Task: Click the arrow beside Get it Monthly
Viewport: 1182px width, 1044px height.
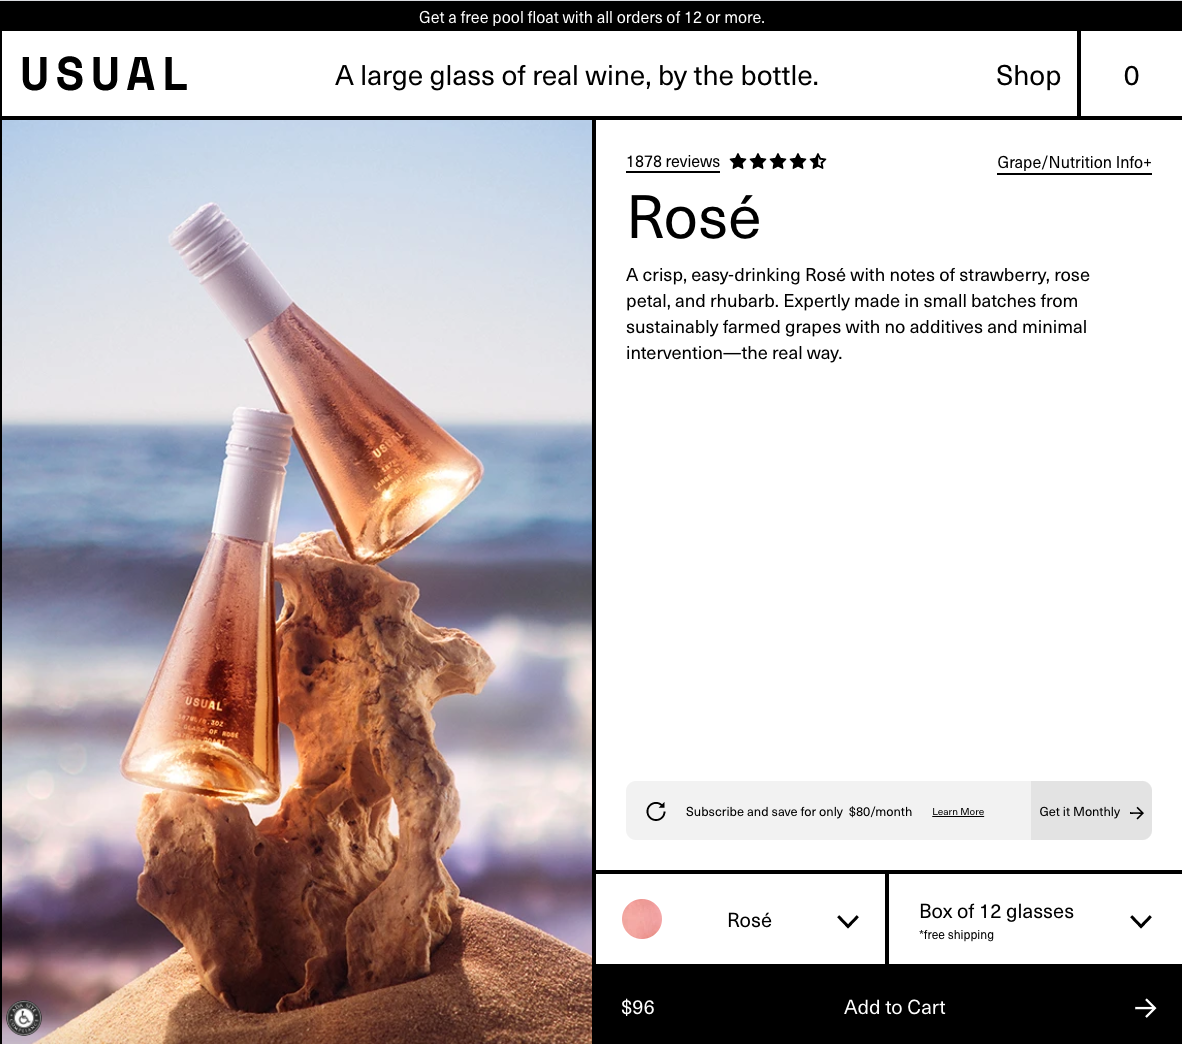Action: (x=1136, y=812)
